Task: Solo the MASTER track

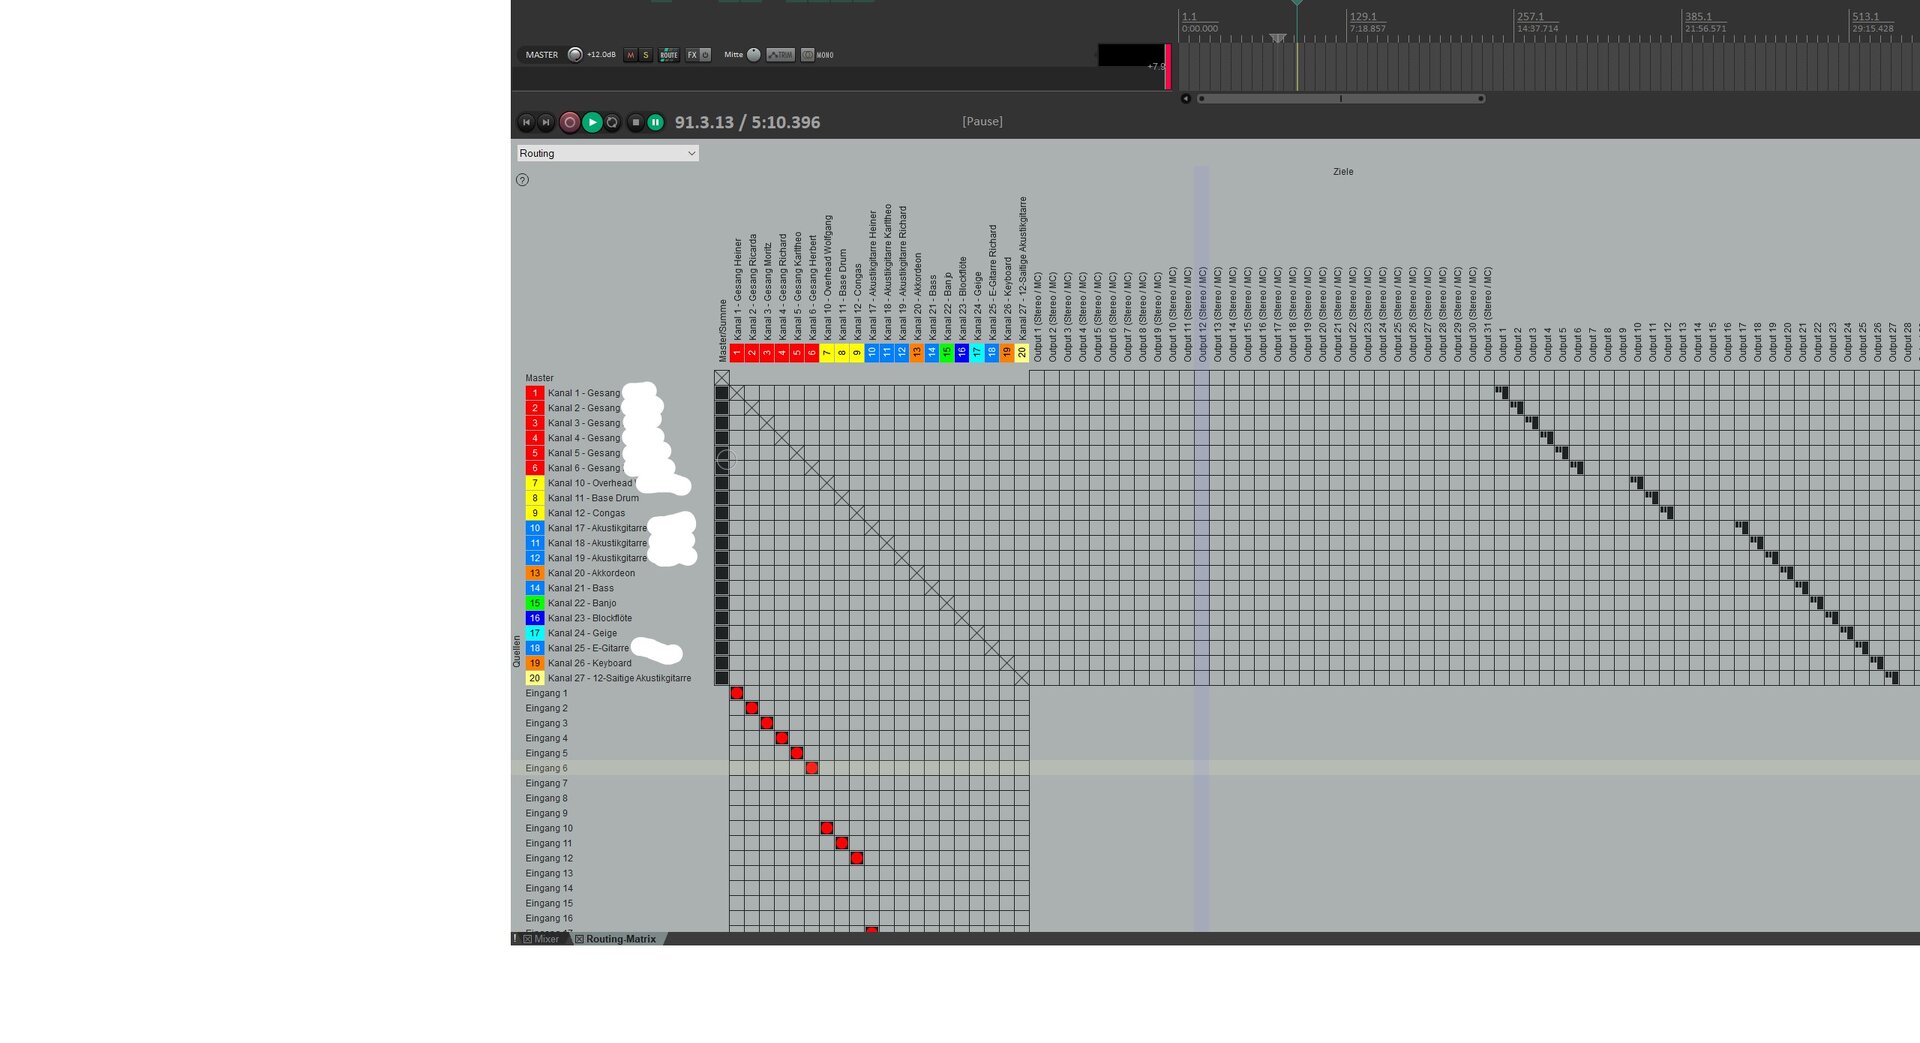Action: (x=645, y=55)
